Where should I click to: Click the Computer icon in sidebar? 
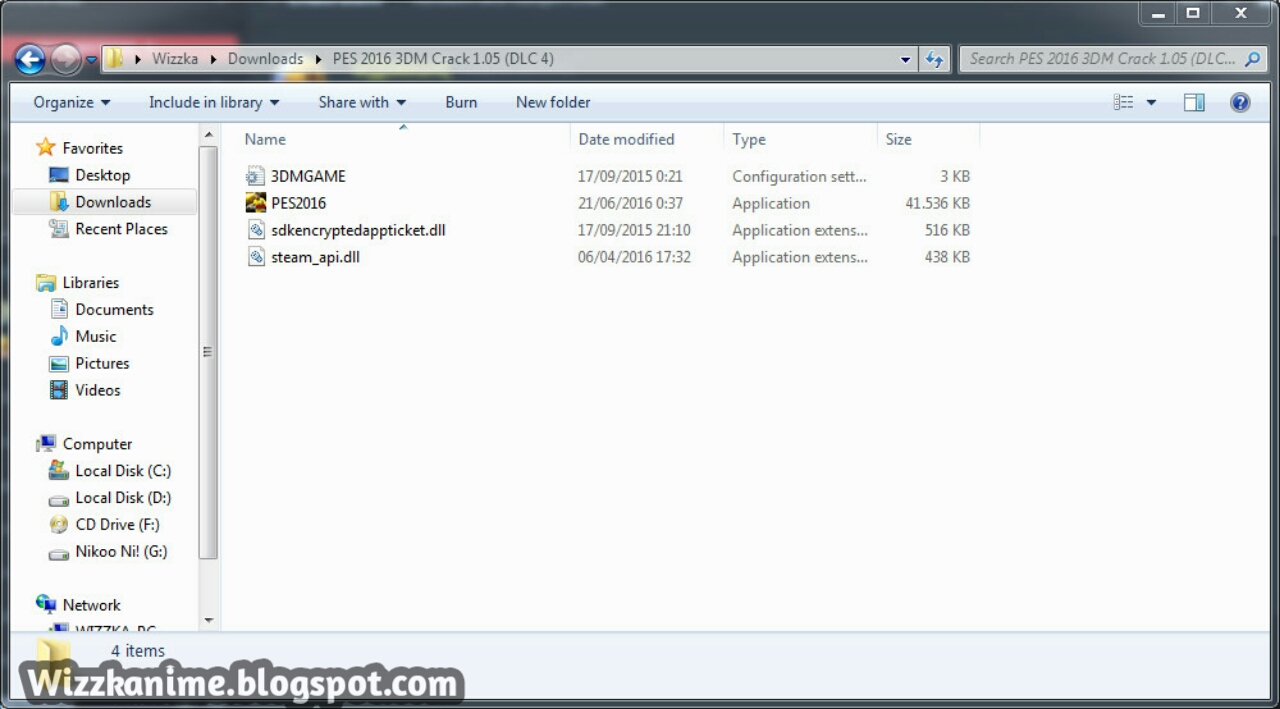[x=46, y=444]
